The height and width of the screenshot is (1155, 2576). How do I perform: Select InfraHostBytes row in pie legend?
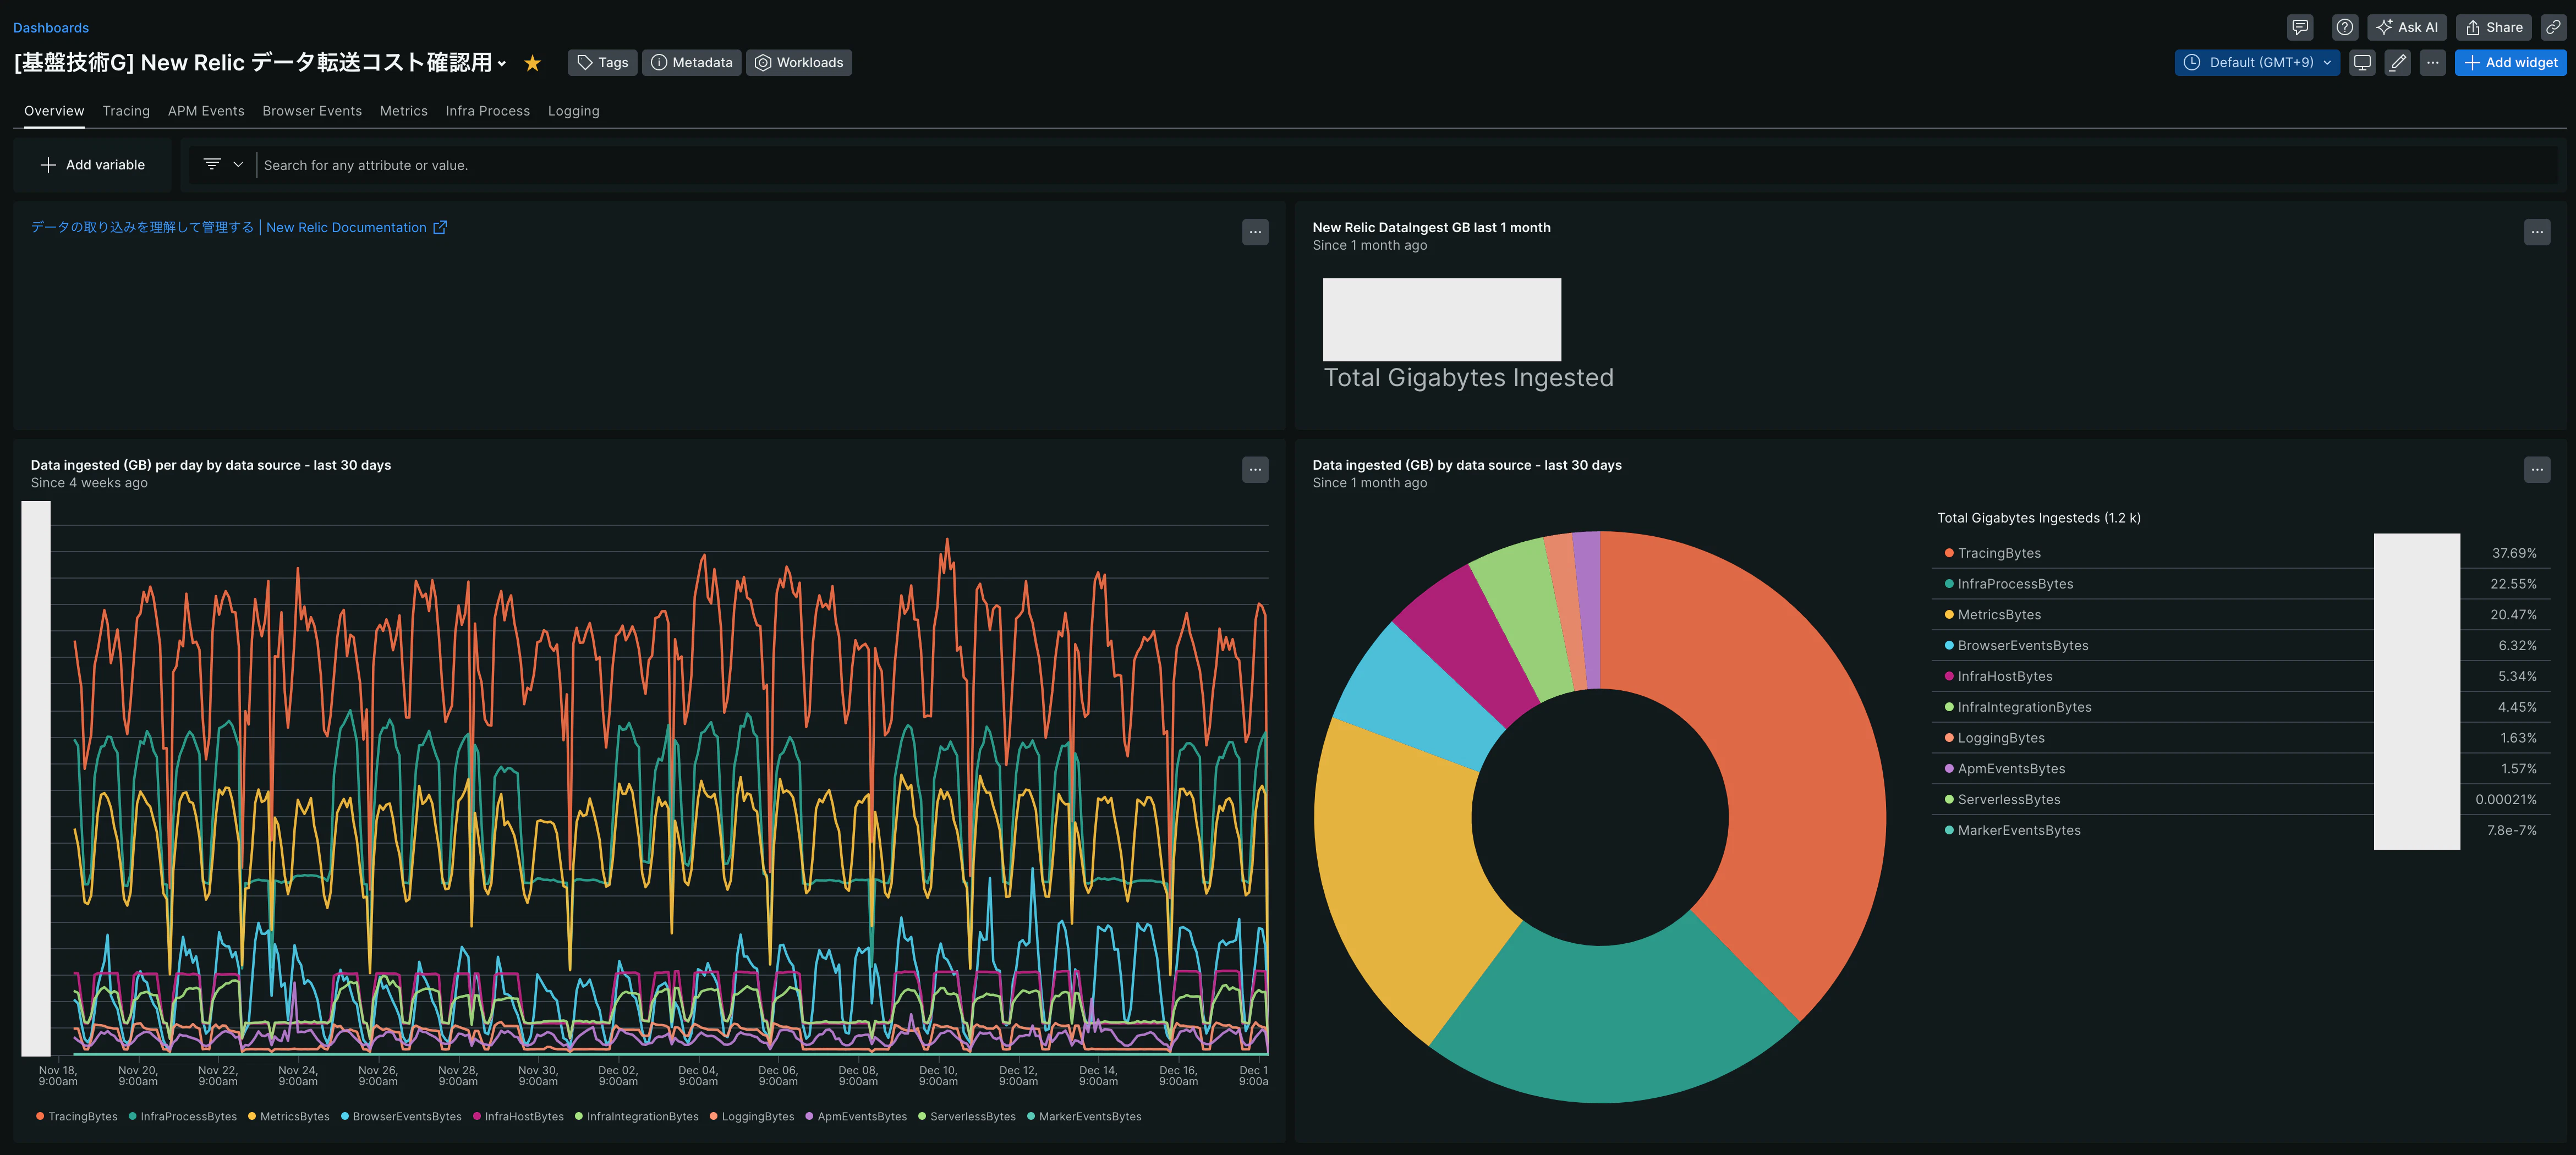click(x=2240, y=676)
